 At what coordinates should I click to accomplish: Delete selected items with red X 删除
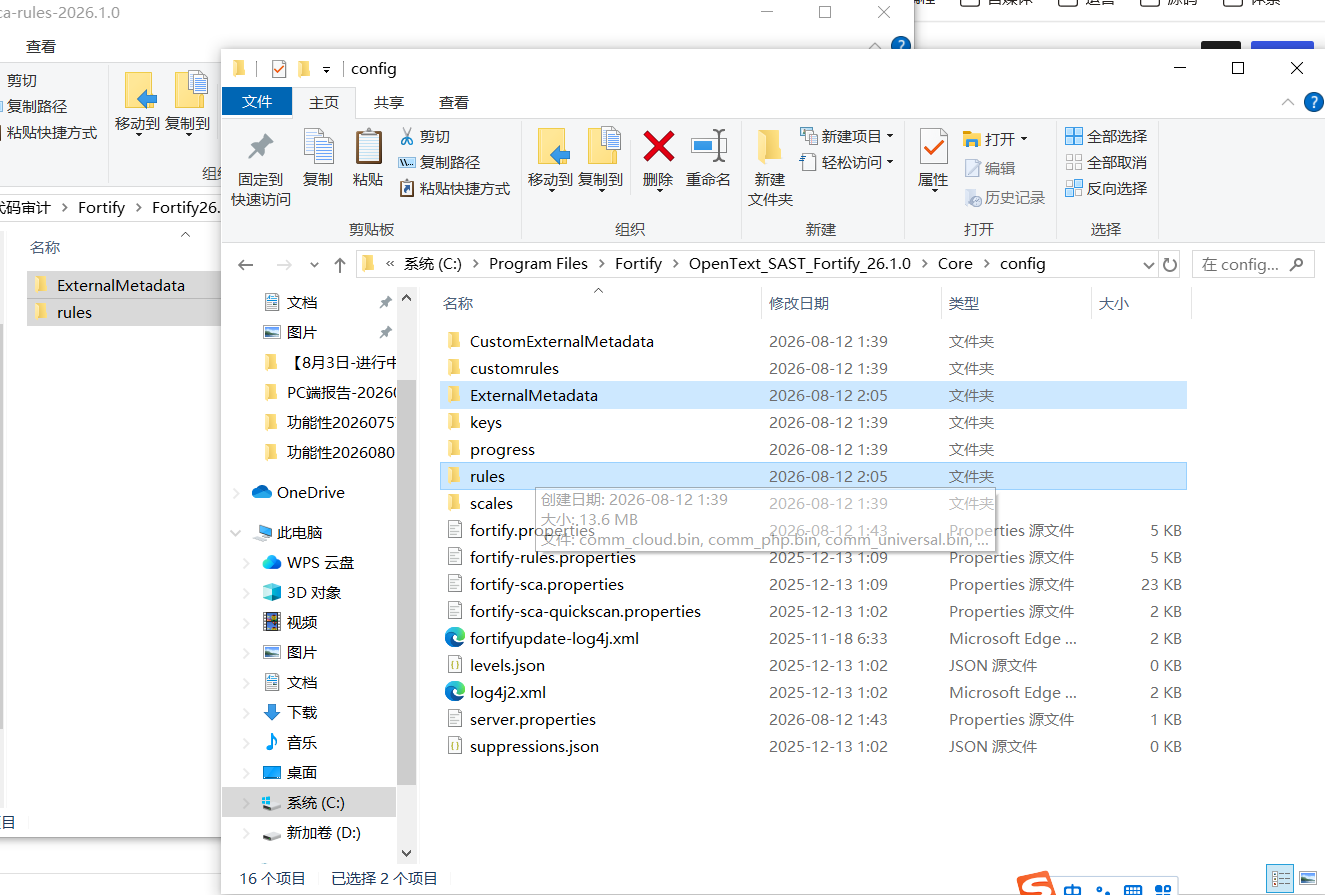(x=658, y=147)
